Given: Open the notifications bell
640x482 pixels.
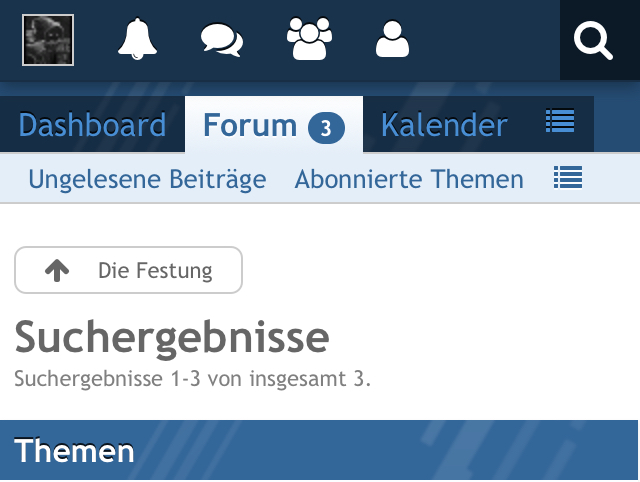Looking at the screenshot, I should tap(137, 40).
